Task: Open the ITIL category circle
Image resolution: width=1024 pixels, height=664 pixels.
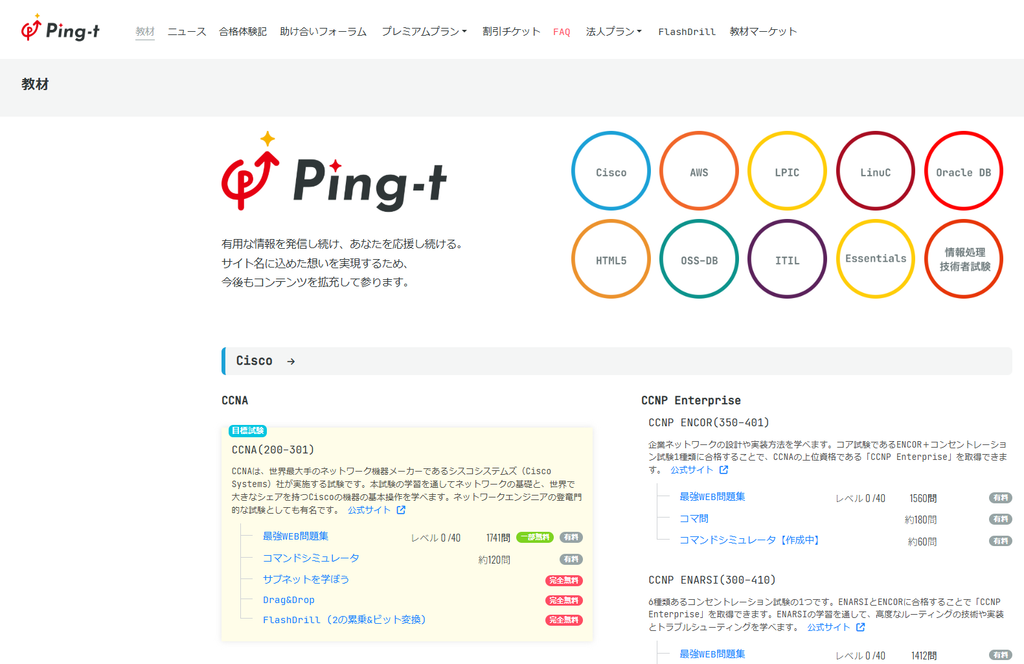Action: pos(787,259)
